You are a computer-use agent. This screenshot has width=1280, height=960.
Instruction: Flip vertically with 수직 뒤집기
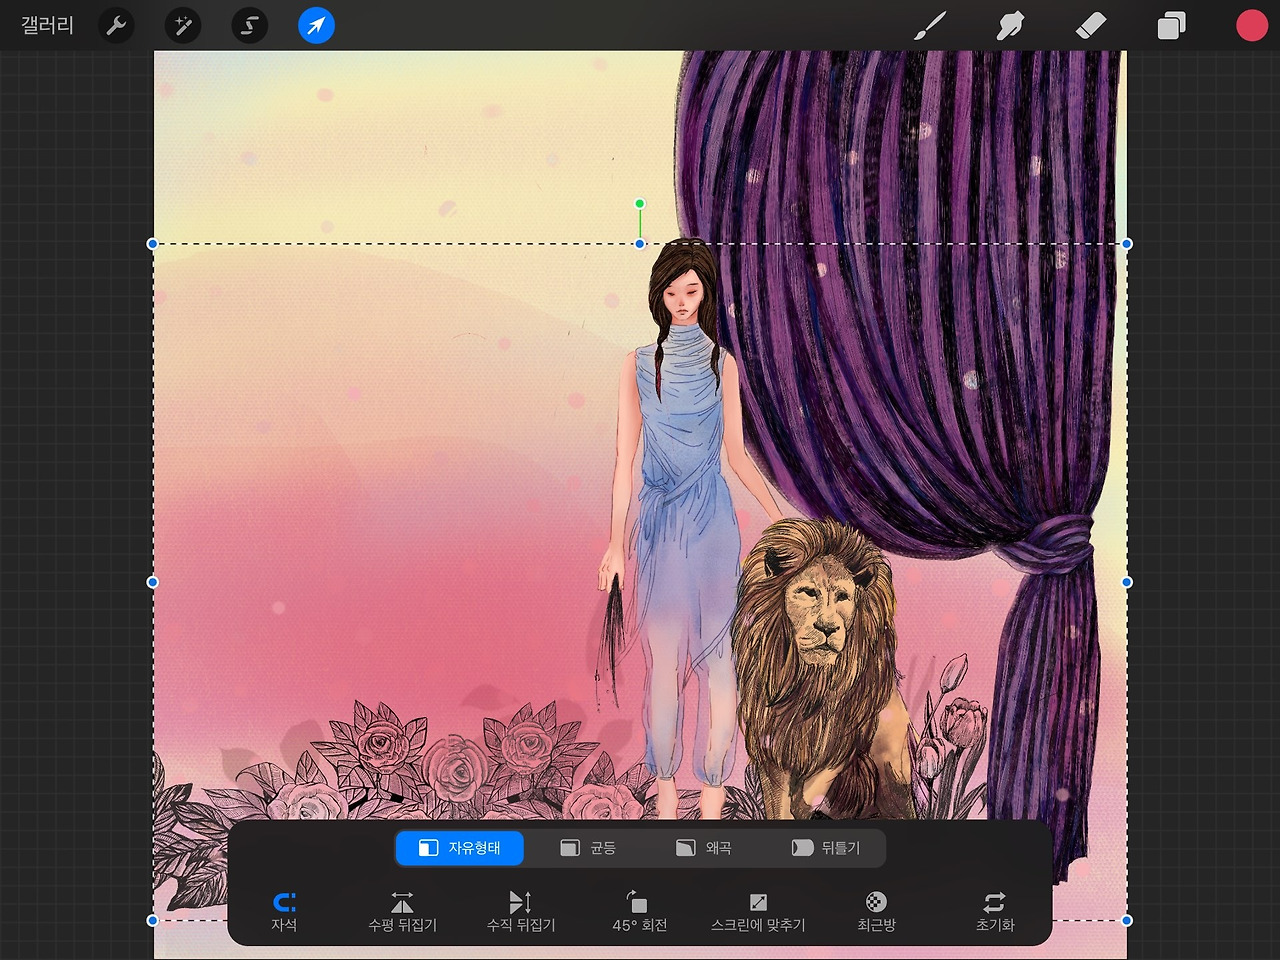[521, 912]
